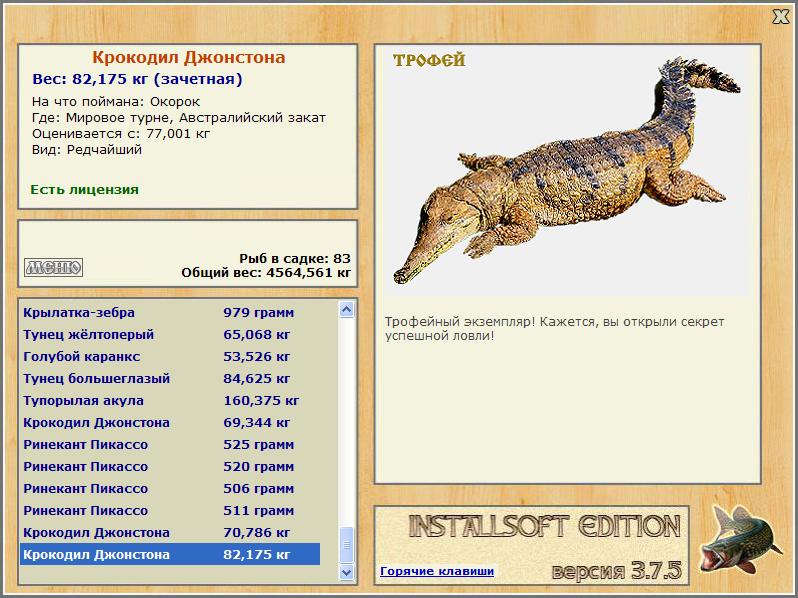Grab the fish list scrollbar thumb

click(347, 545)
